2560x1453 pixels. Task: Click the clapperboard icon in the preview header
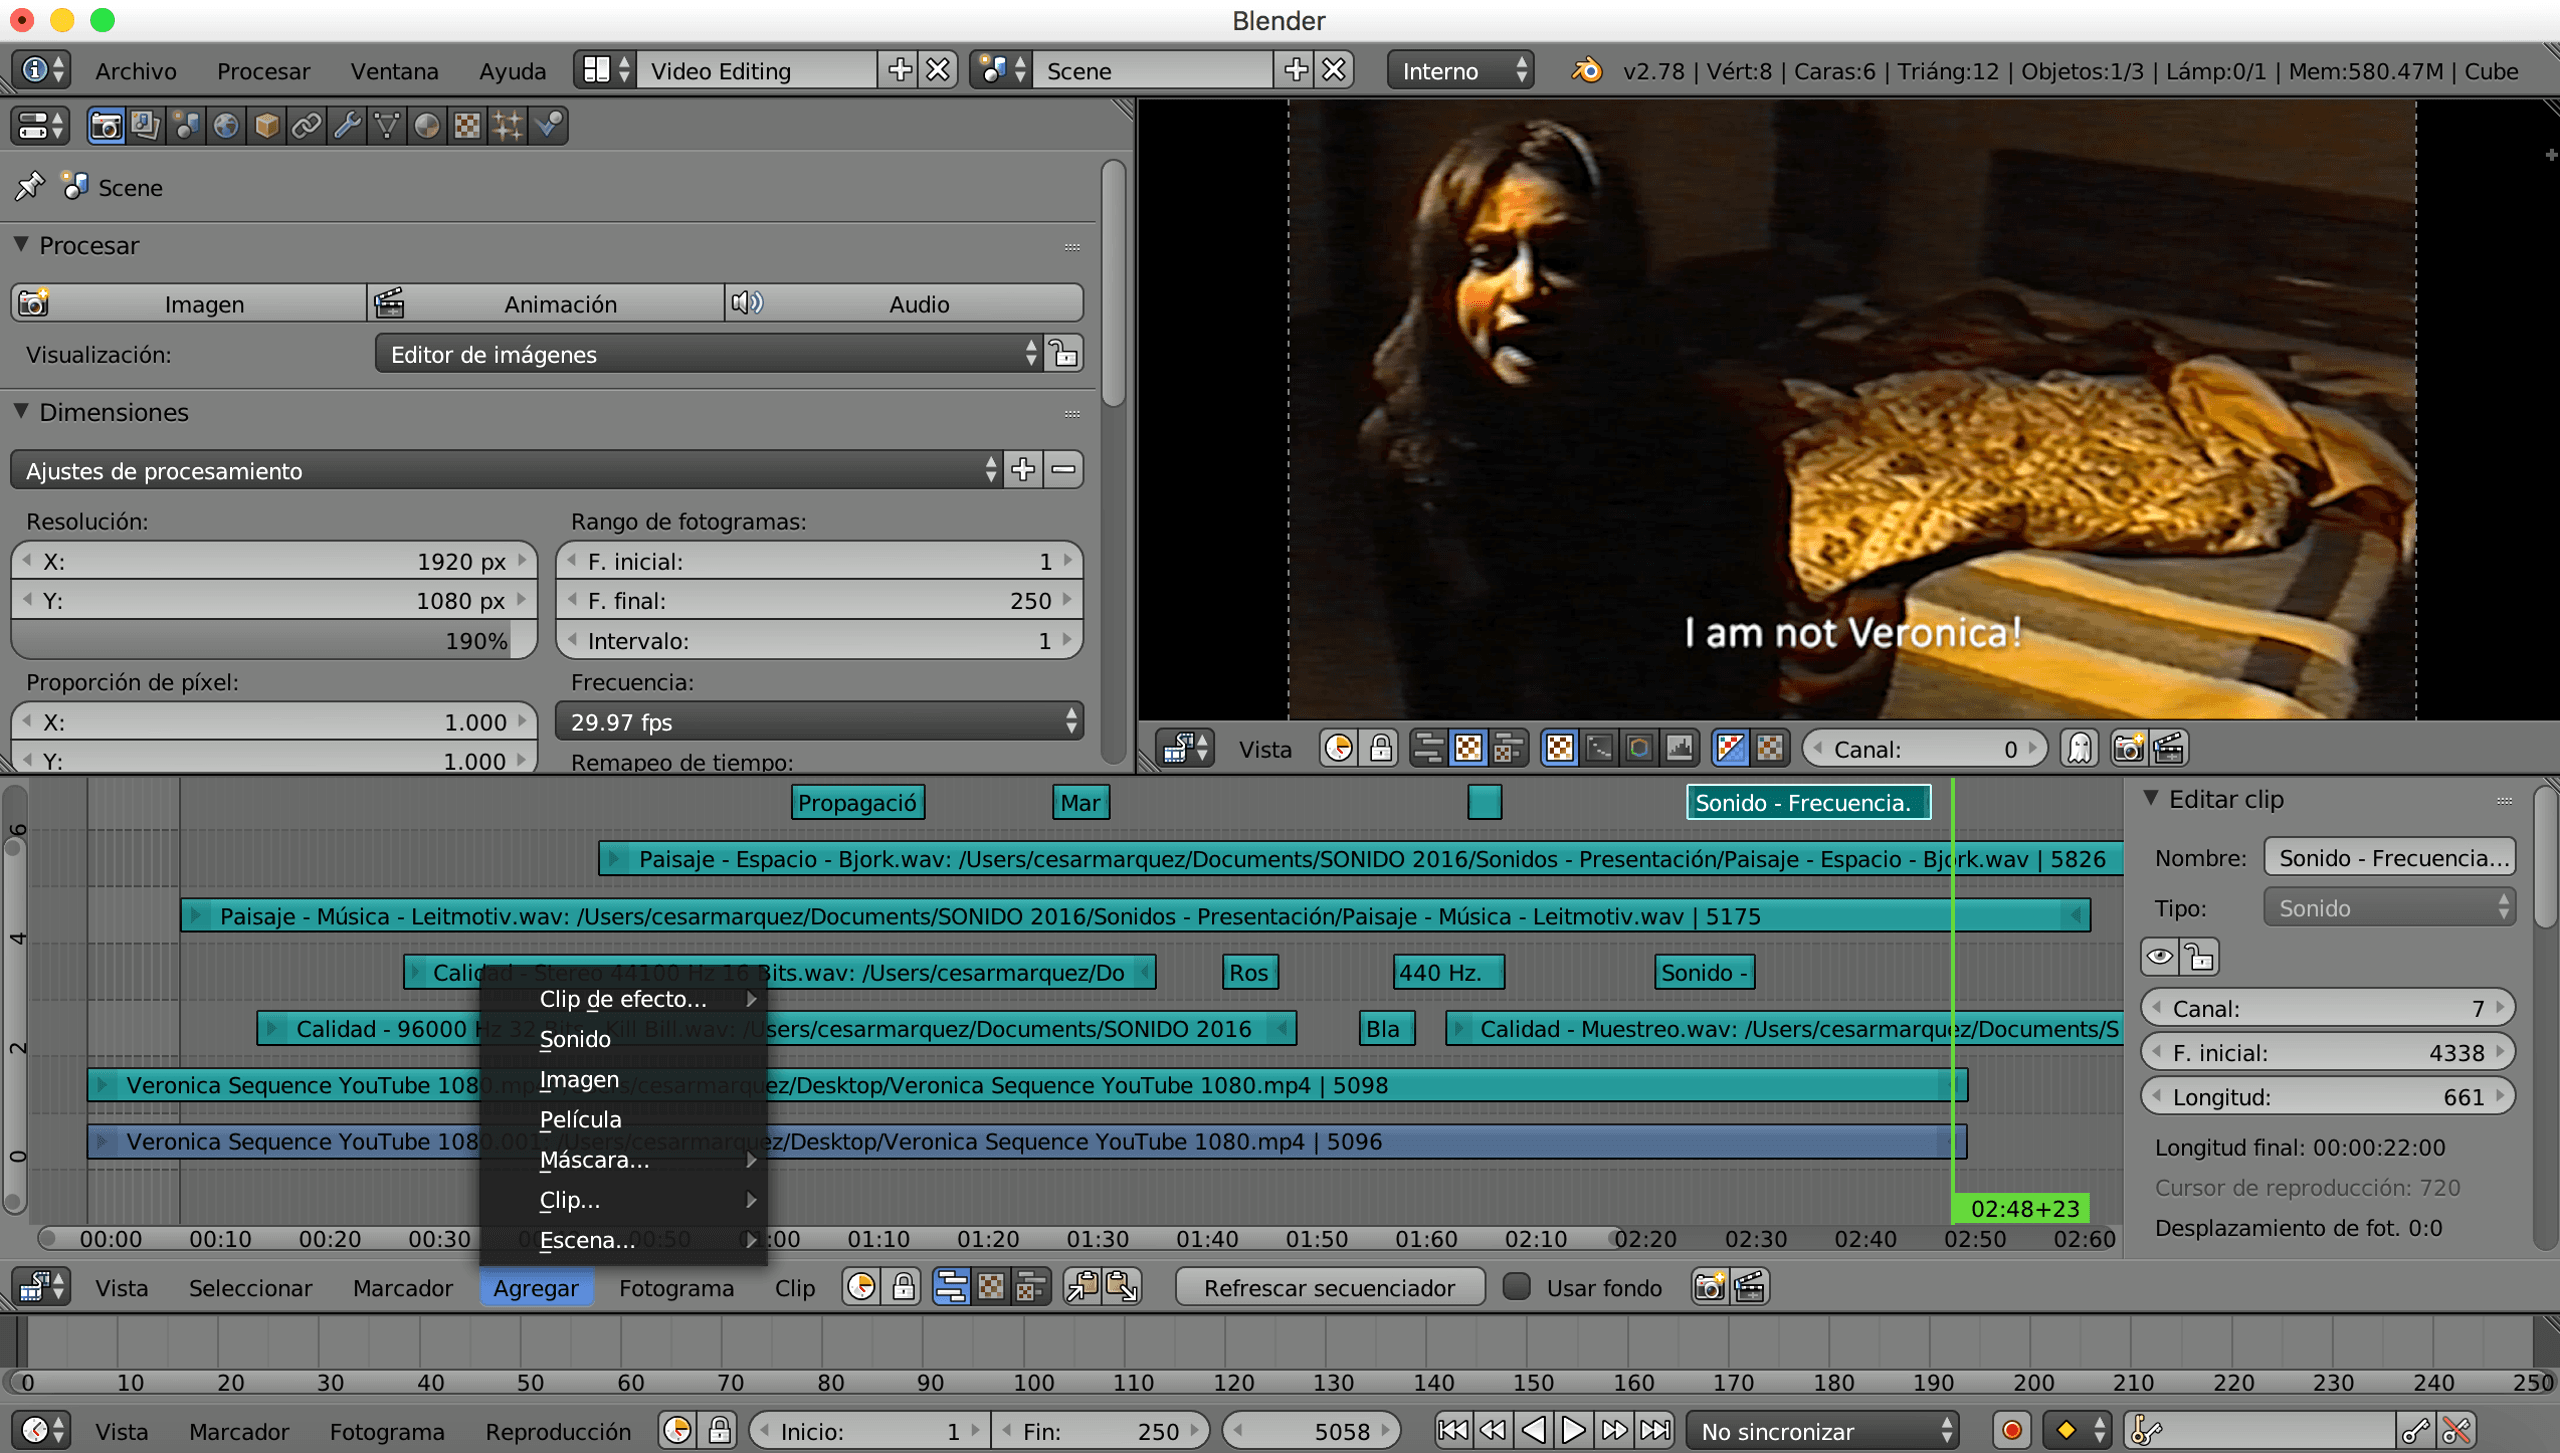(x=2170, y=748)
